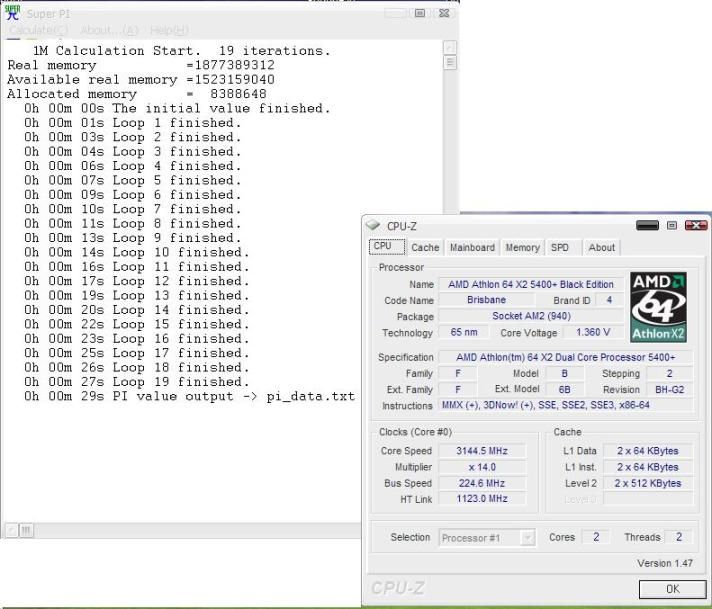Click the Core Speed value '3144.5 MHz'
The height and width of the screenshot is (609, 712).
pos(482,451)
